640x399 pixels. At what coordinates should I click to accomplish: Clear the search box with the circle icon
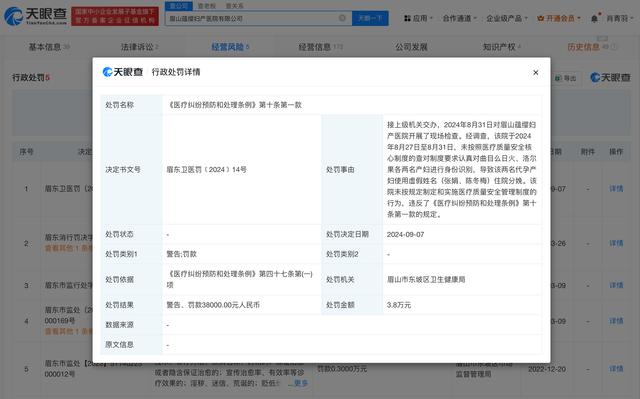tap(342, 18)
